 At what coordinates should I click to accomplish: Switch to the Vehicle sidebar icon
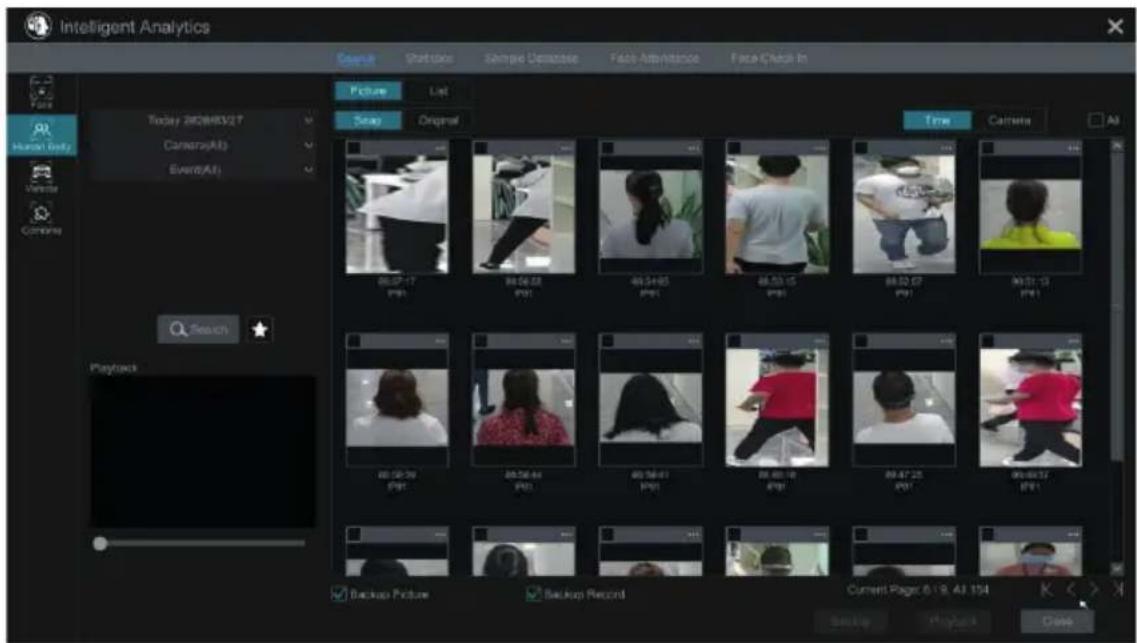point(41,178)
